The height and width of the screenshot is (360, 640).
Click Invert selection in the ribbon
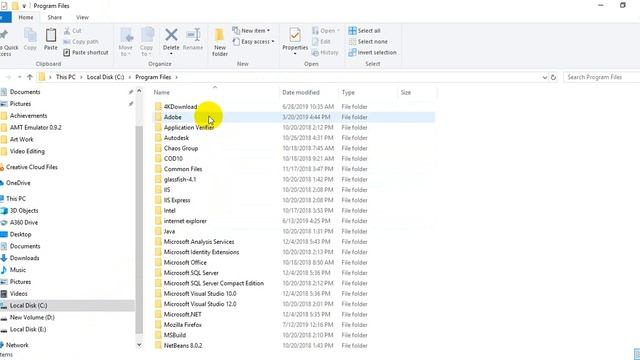pyautogui.click(x=372, y=52)
